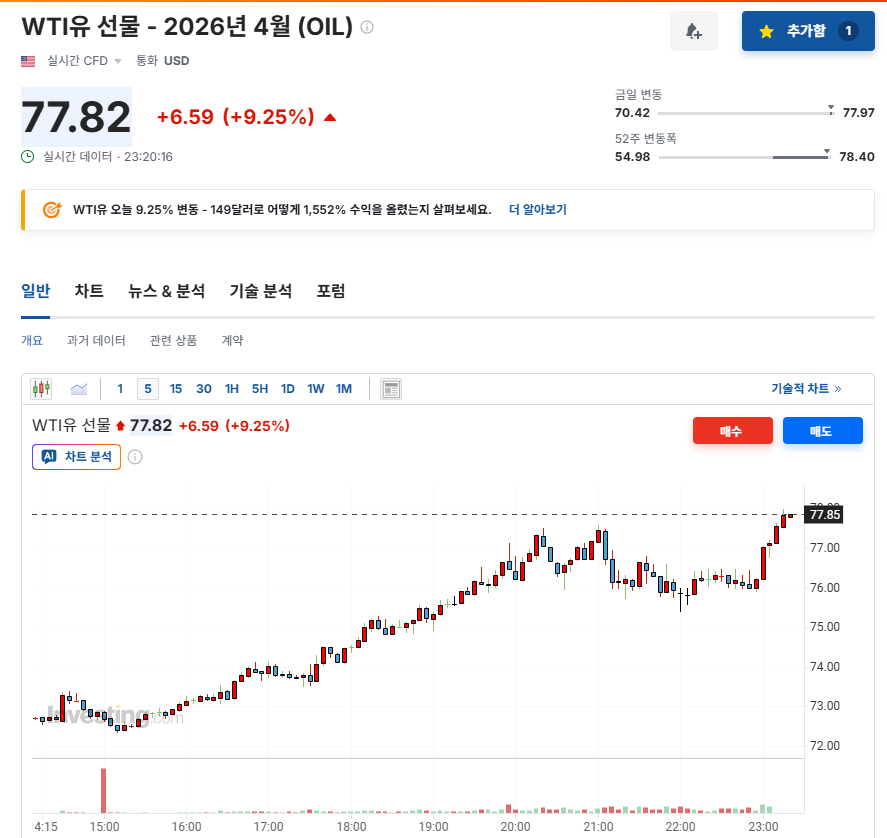Choose the 5H chart interval
Screen dimensions: 887x838
click(x=260, y=389)
